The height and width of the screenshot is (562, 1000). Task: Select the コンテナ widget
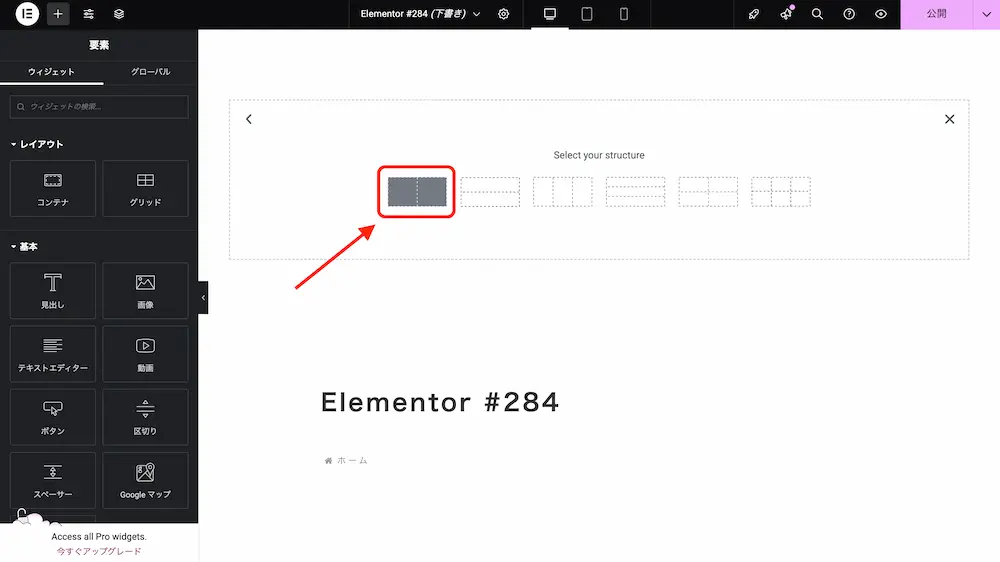(53, 189)
